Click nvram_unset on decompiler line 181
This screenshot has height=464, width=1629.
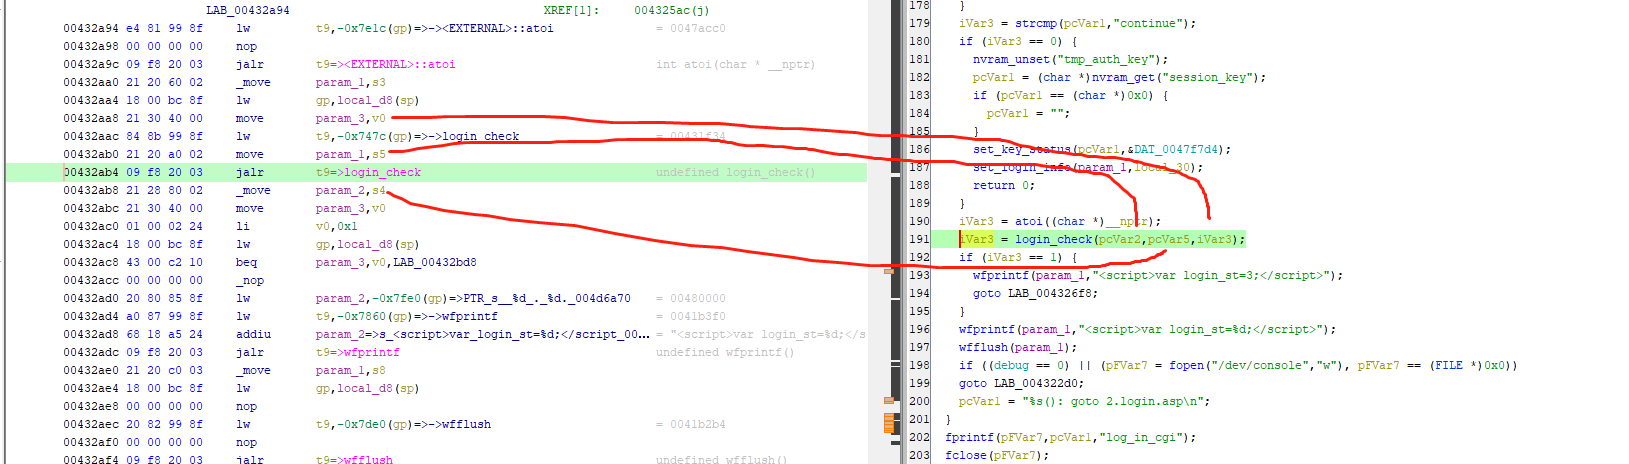(x=1011, y=59)
